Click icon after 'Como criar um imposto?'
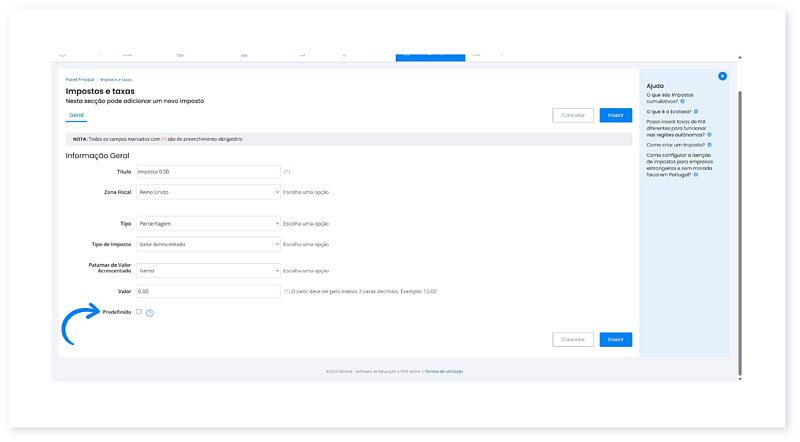Viewport: 800px width, 442px height. (707, 145)
